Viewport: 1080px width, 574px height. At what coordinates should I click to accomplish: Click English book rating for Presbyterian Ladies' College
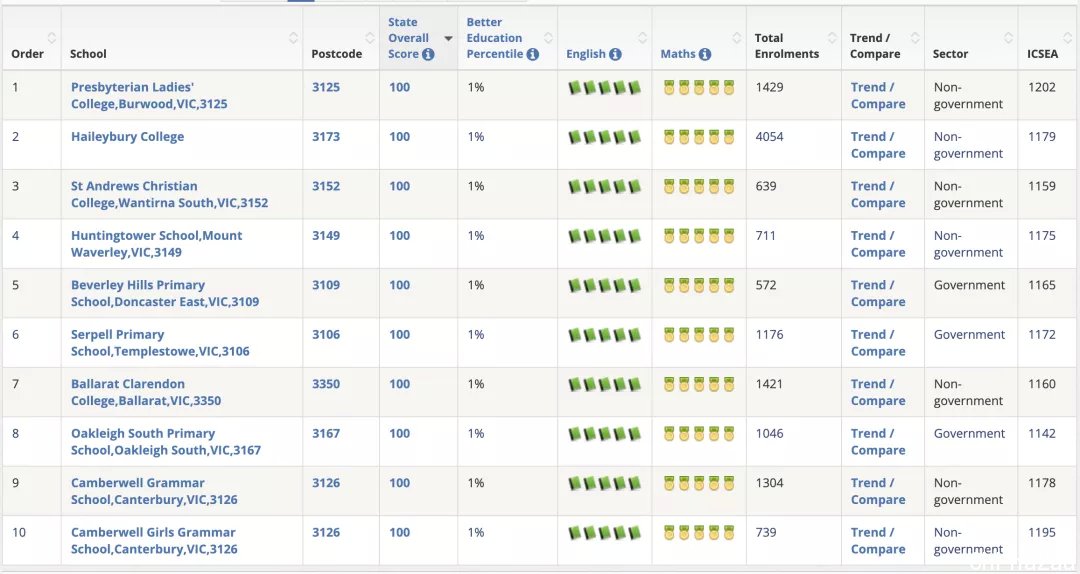(605, 88)
